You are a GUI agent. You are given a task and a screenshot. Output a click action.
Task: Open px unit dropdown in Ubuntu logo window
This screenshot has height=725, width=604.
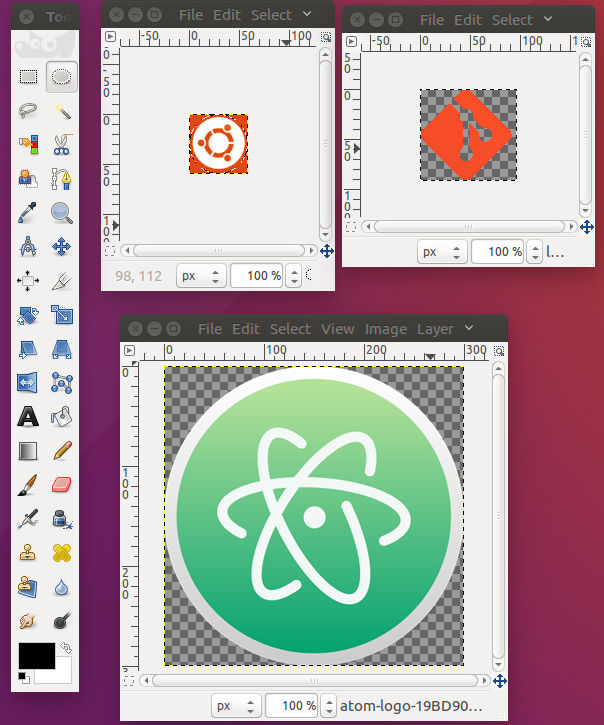[201, 276]
